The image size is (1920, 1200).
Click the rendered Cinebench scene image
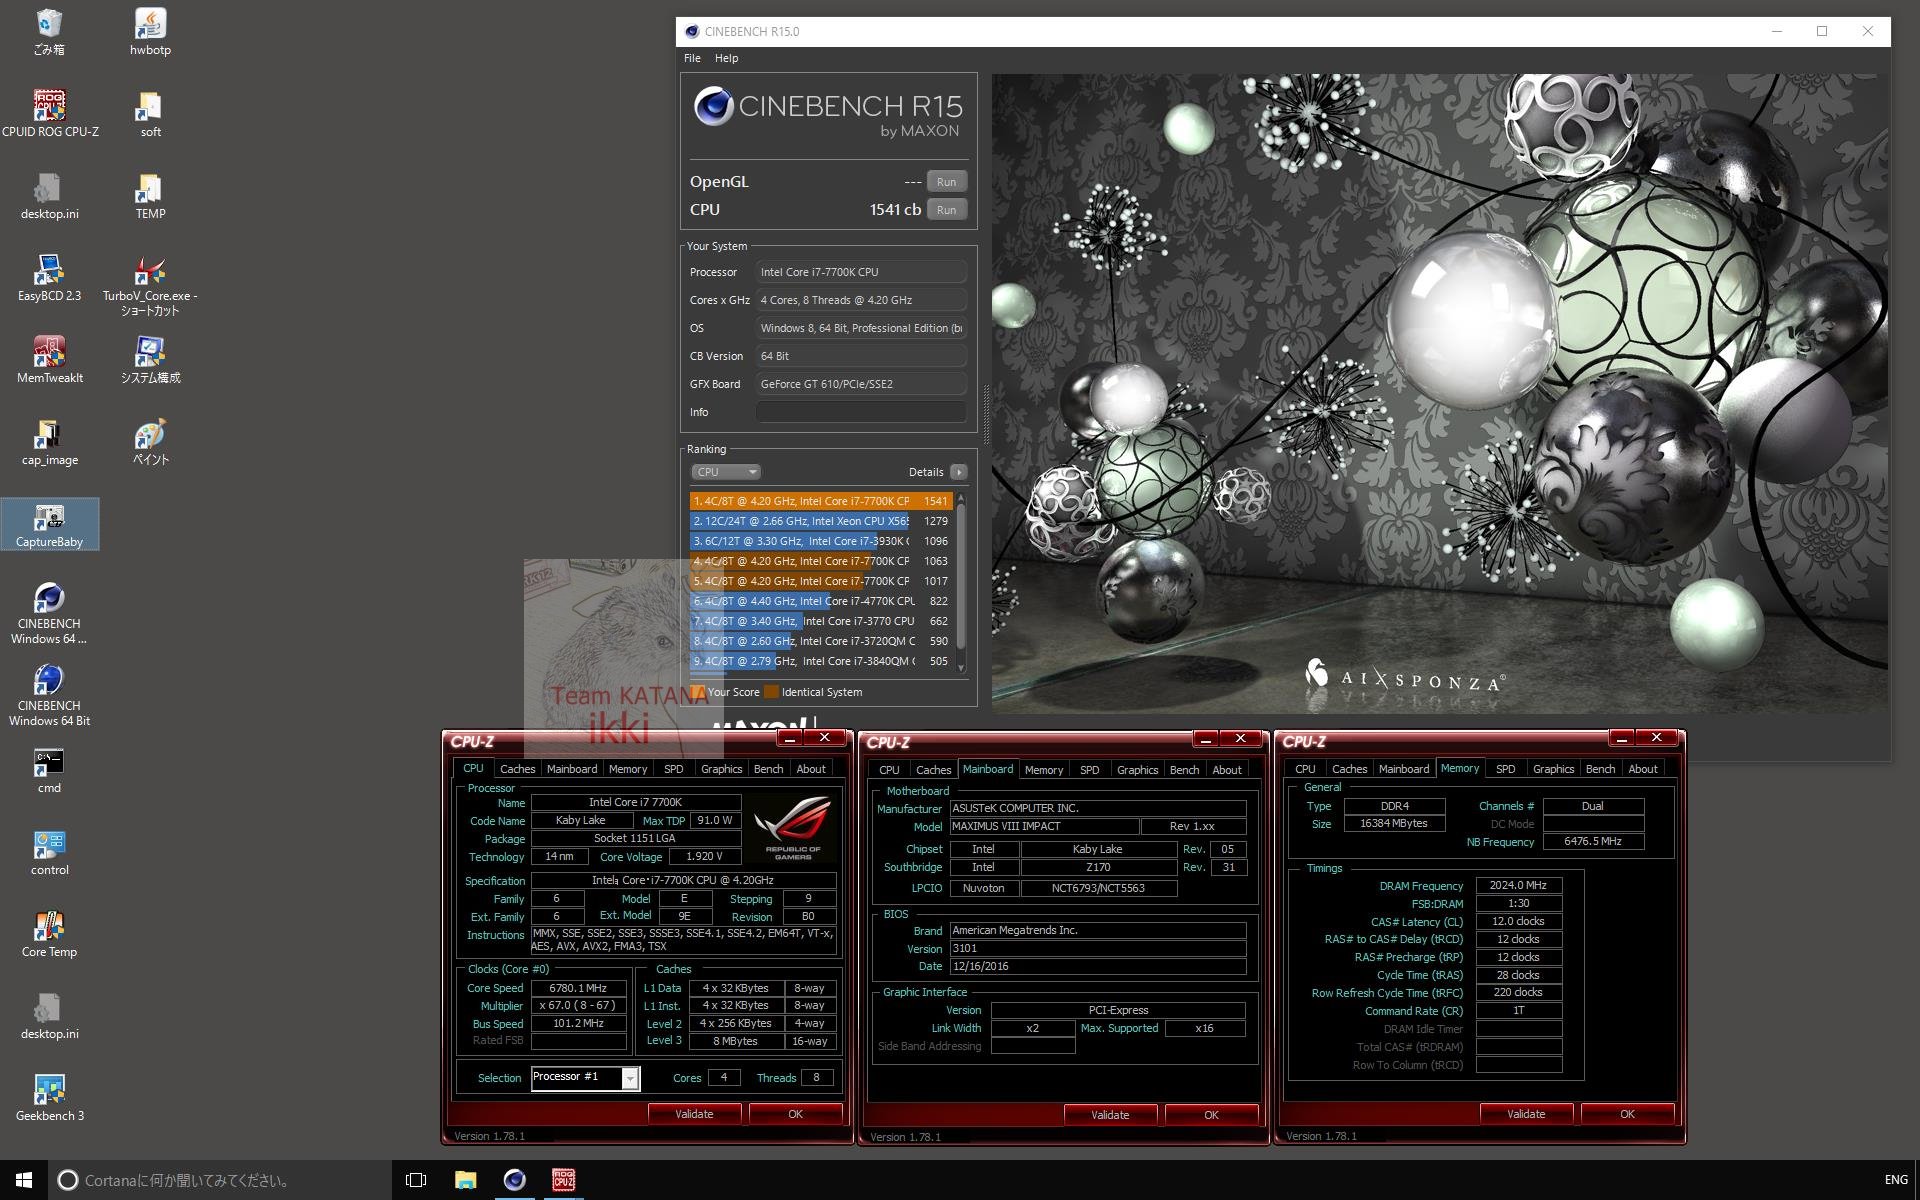(1440, 393)
